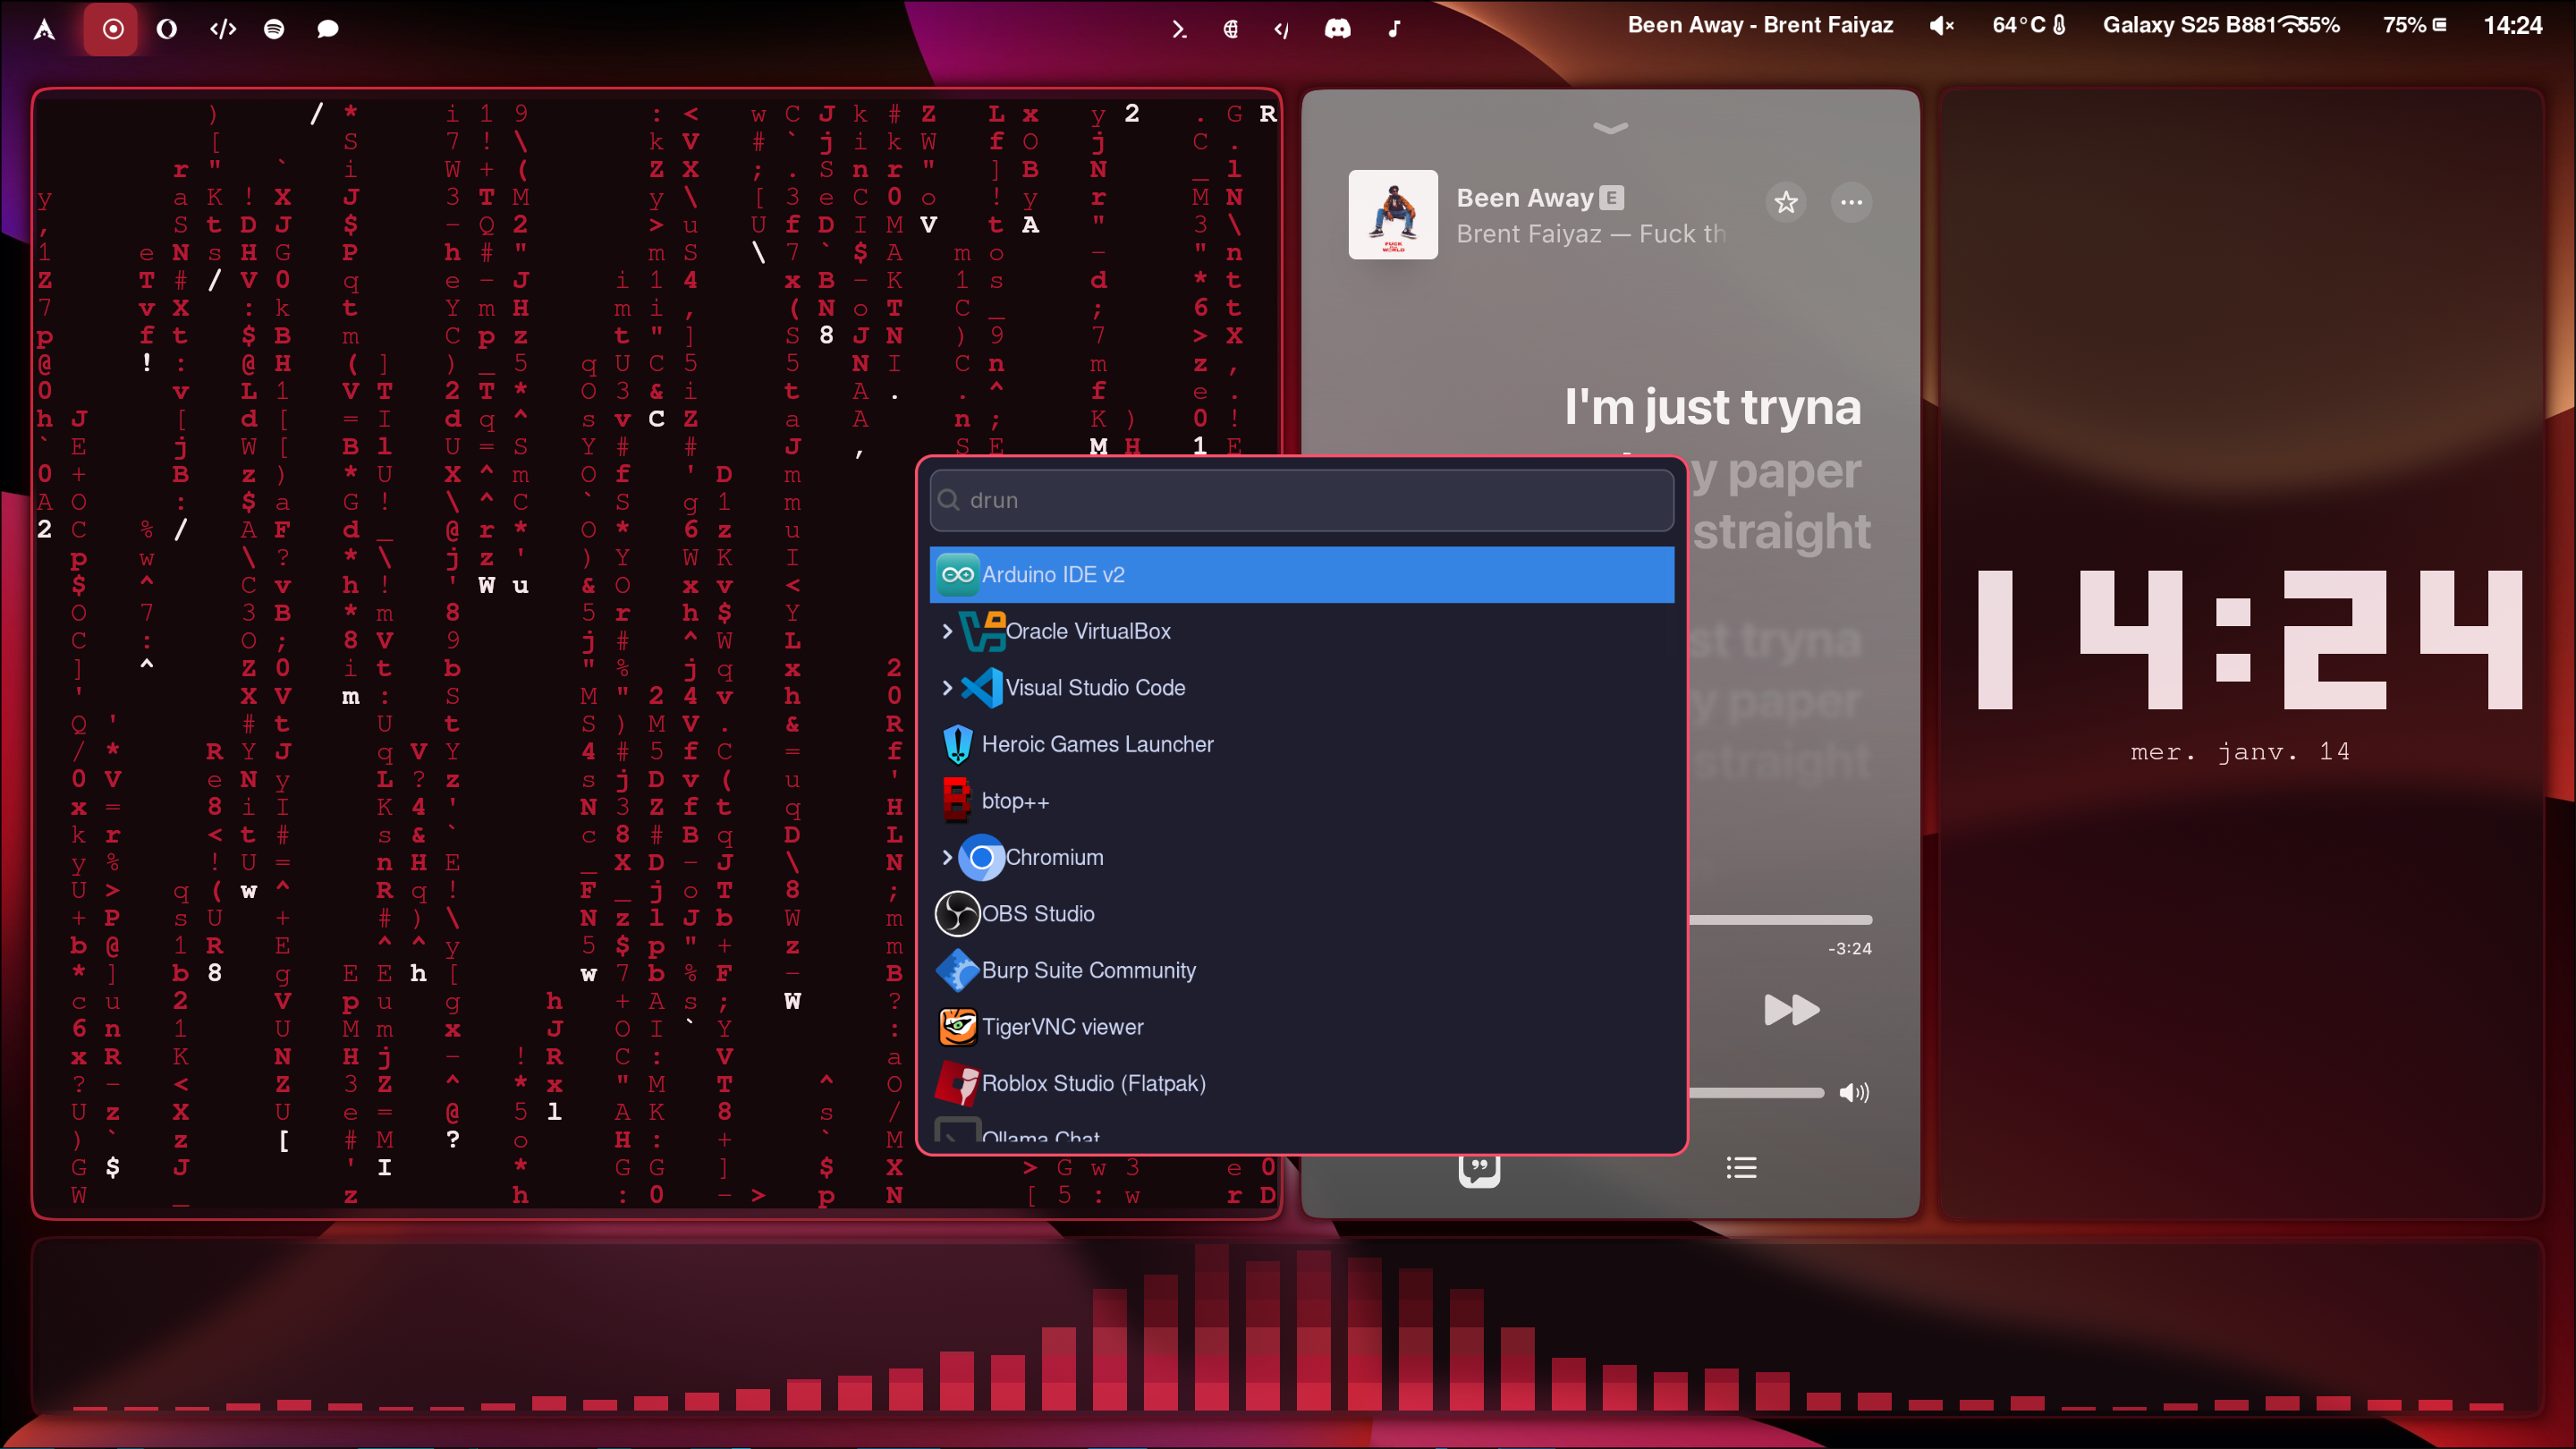
Task: Click the Heroic Games Launcher shield icon
Action: point(957,744)
